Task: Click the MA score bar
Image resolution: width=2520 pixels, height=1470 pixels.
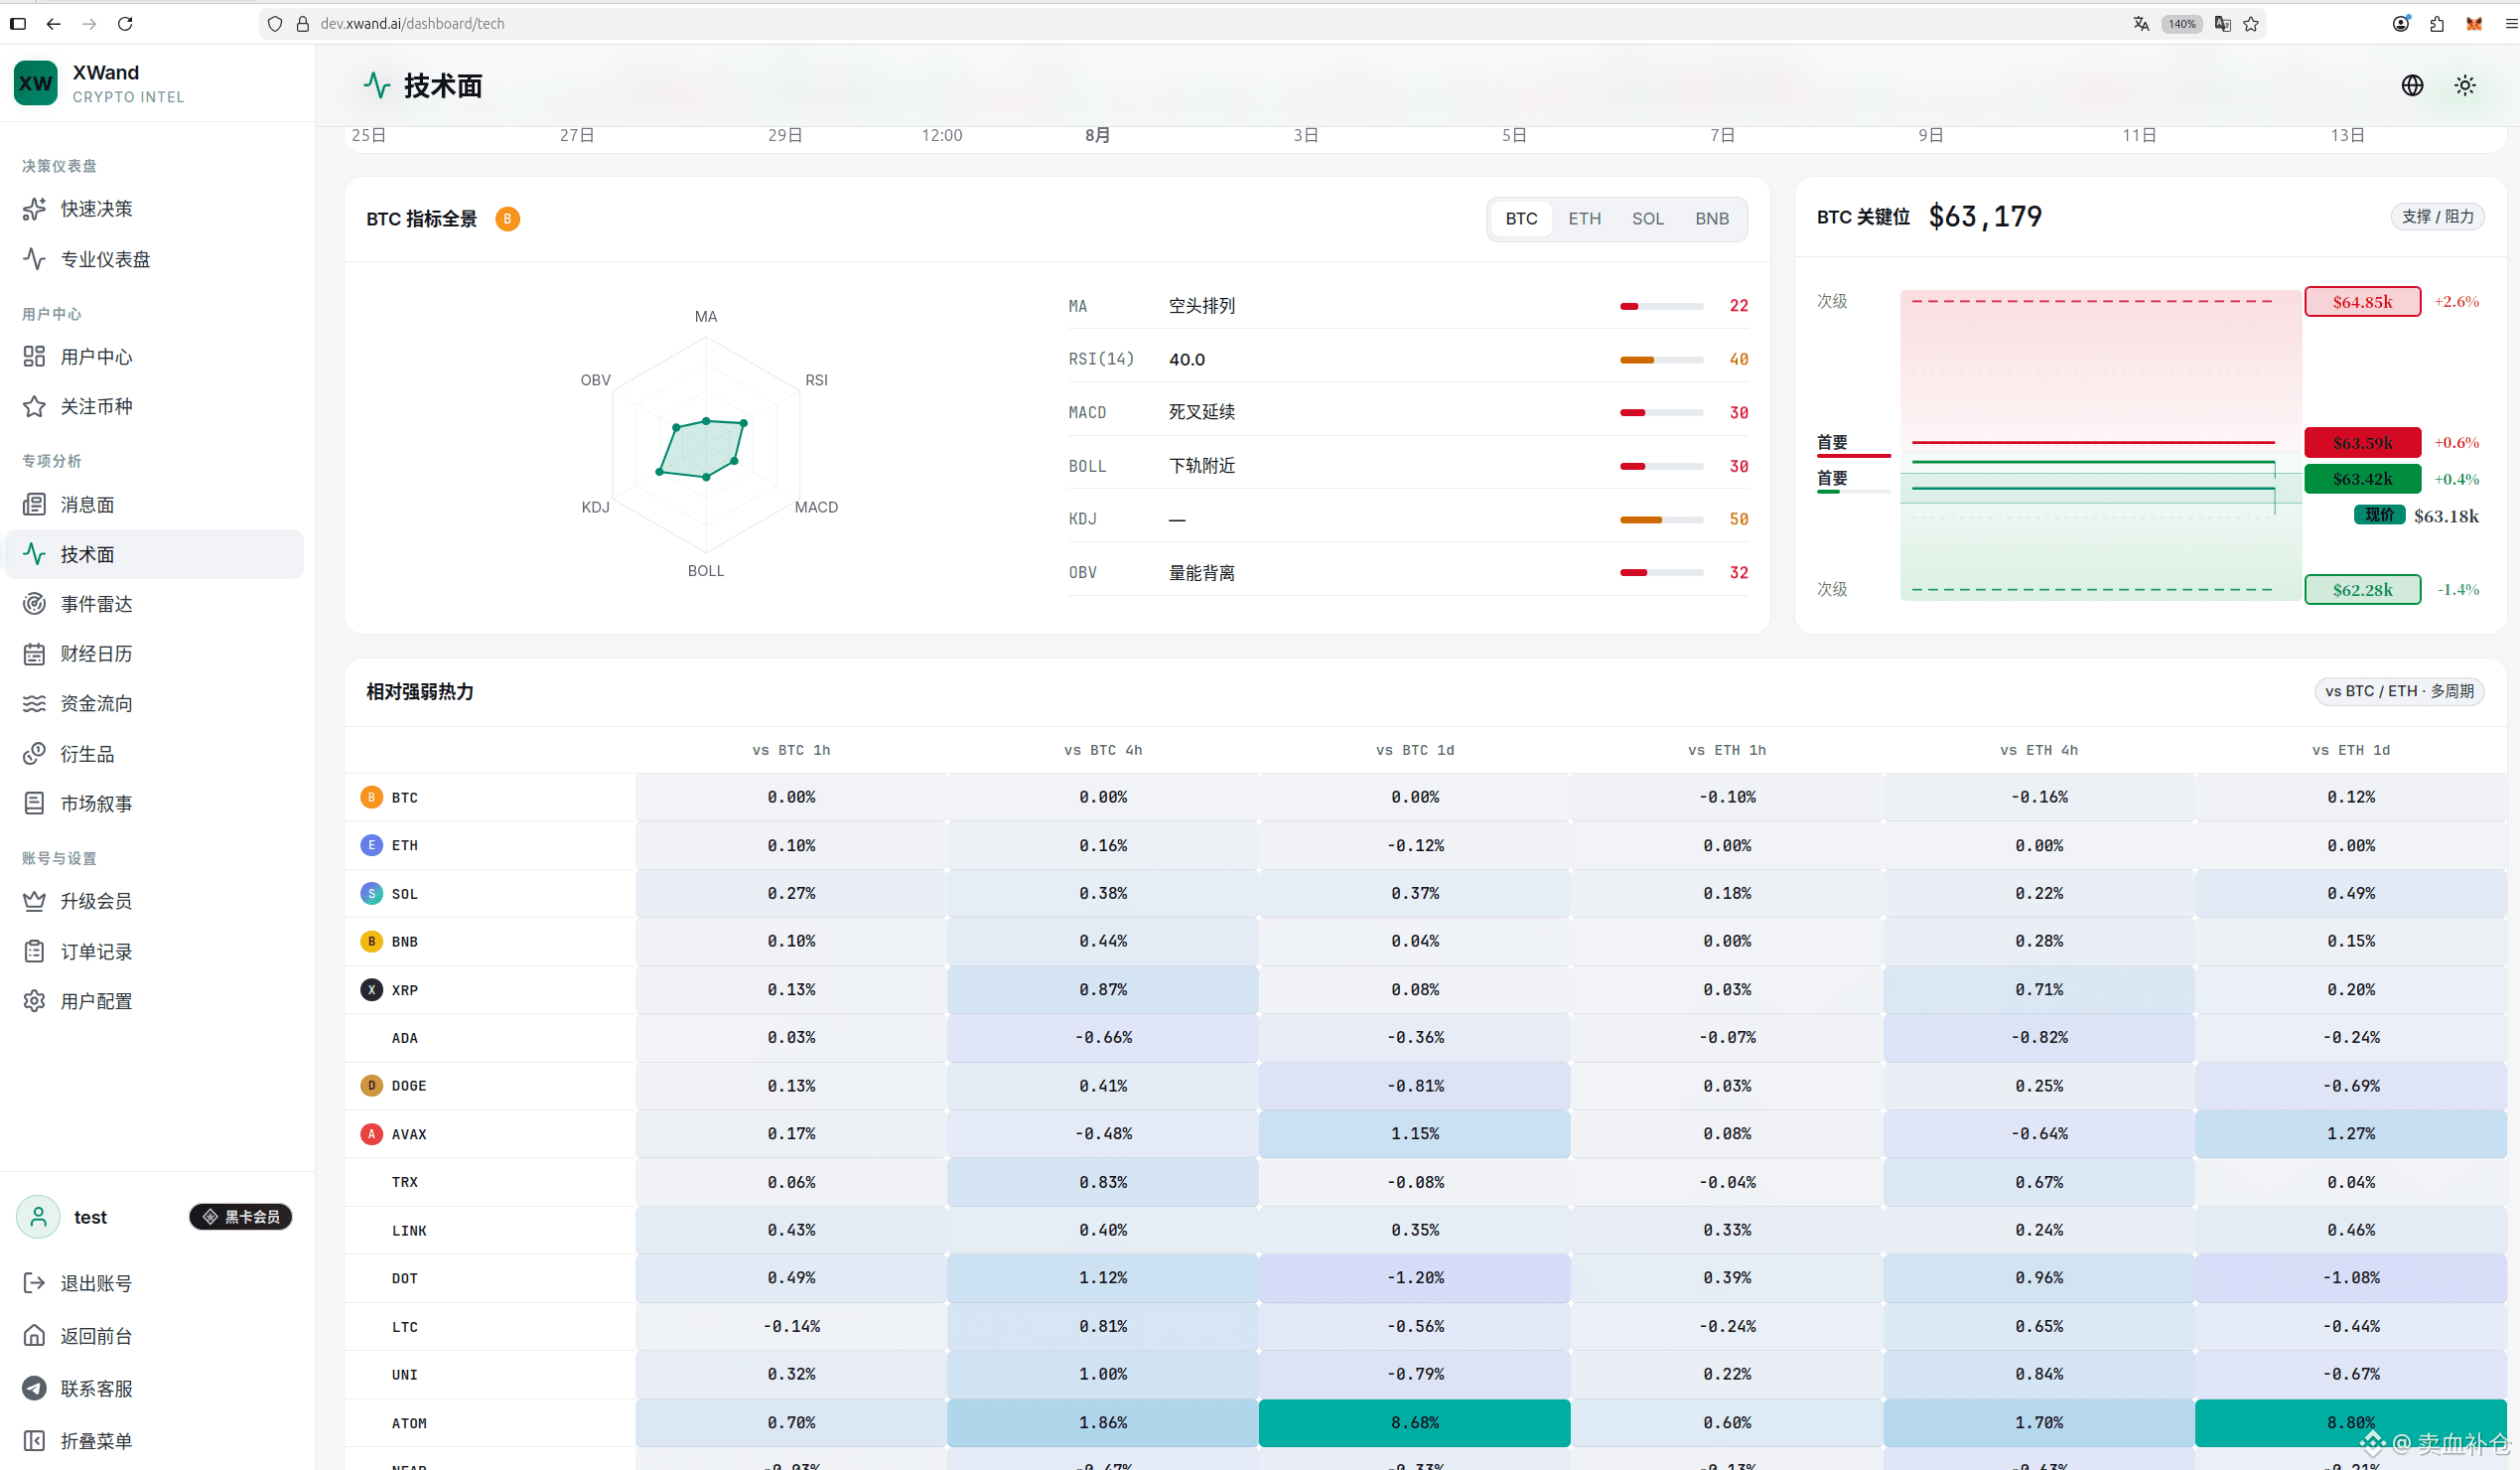Action: 1662,306
